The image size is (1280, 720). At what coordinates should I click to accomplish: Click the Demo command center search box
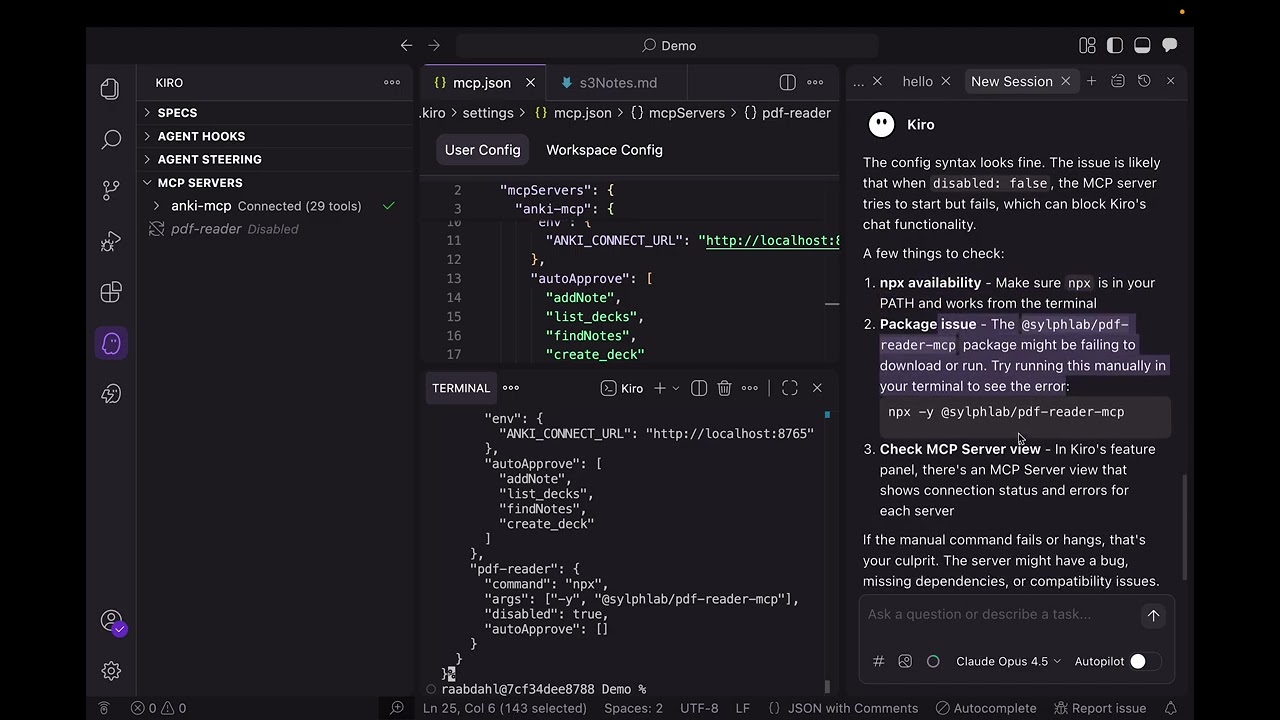667,45
